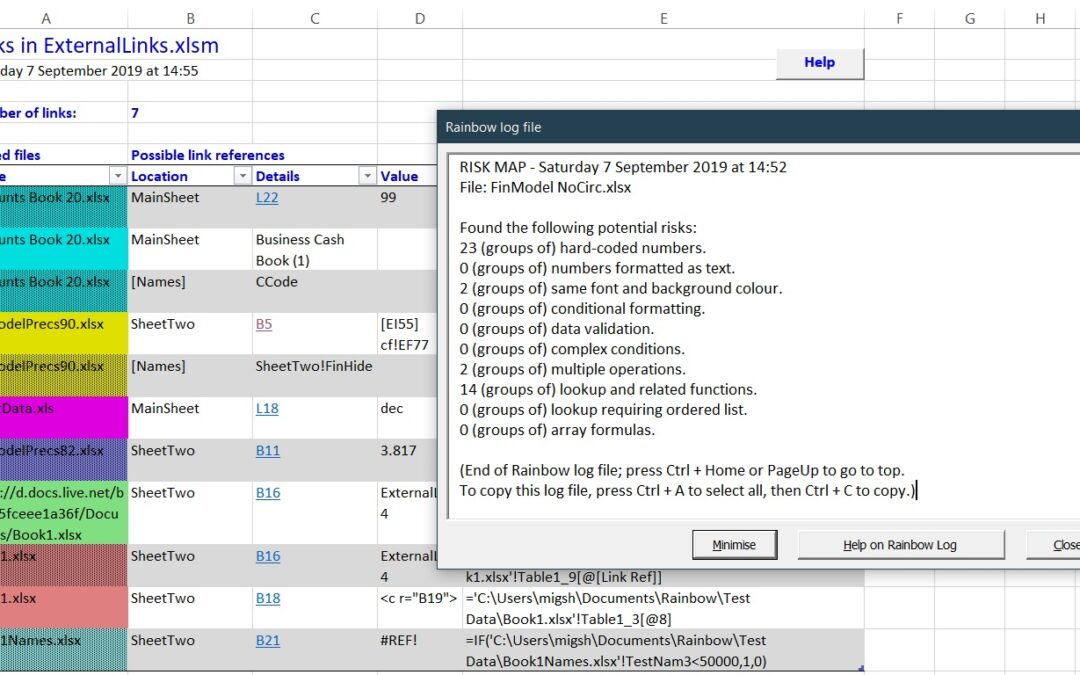This screenshot has height=675, width=1080.
Task: Follow the L22 cell link
Action: (x=267, y=198)
